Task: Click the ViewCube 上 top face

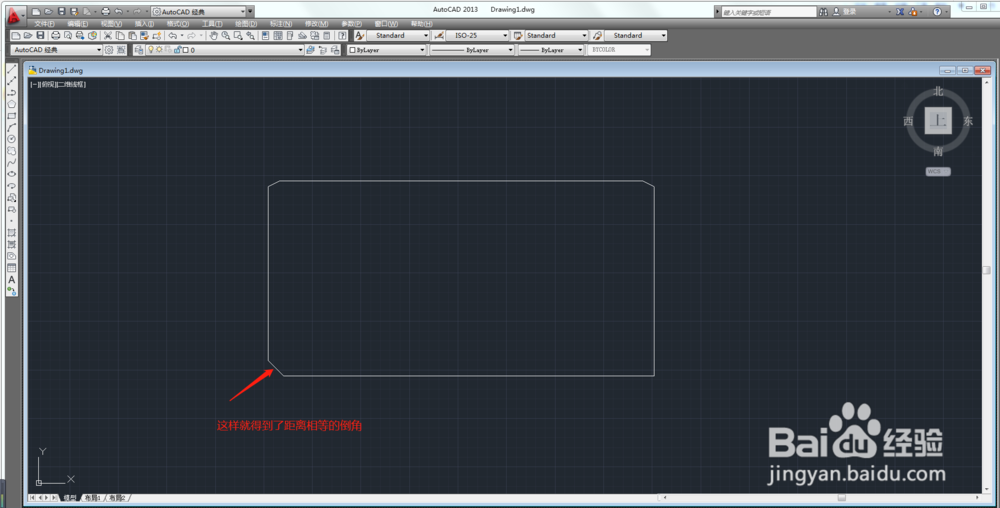Action: [x=938, y=120]
